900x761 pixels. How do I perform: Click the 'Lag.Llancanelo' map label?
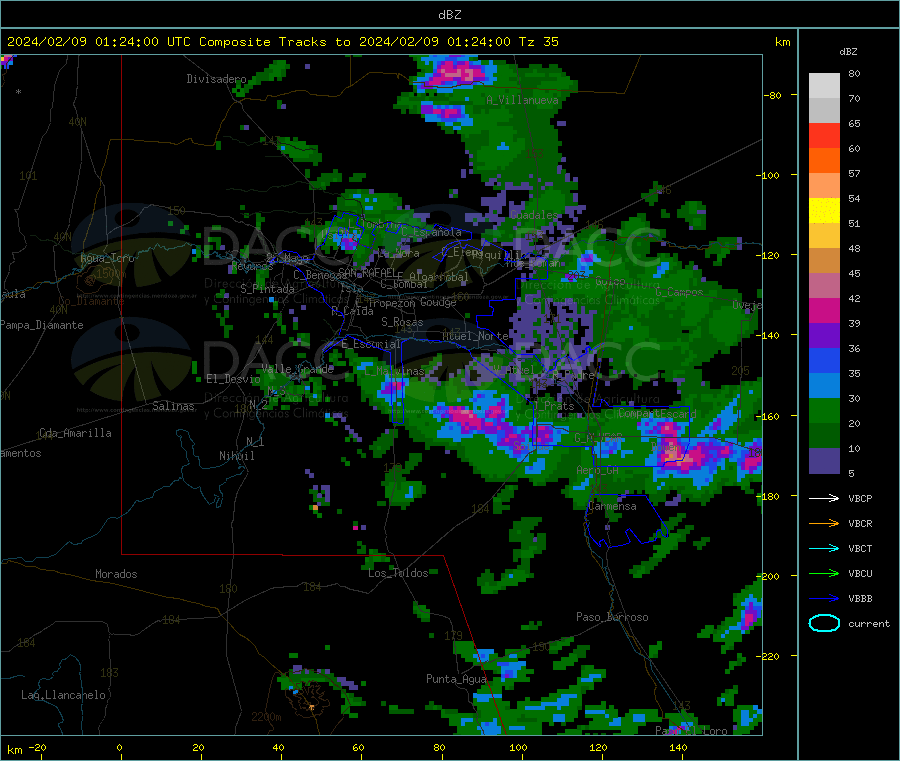63,695
